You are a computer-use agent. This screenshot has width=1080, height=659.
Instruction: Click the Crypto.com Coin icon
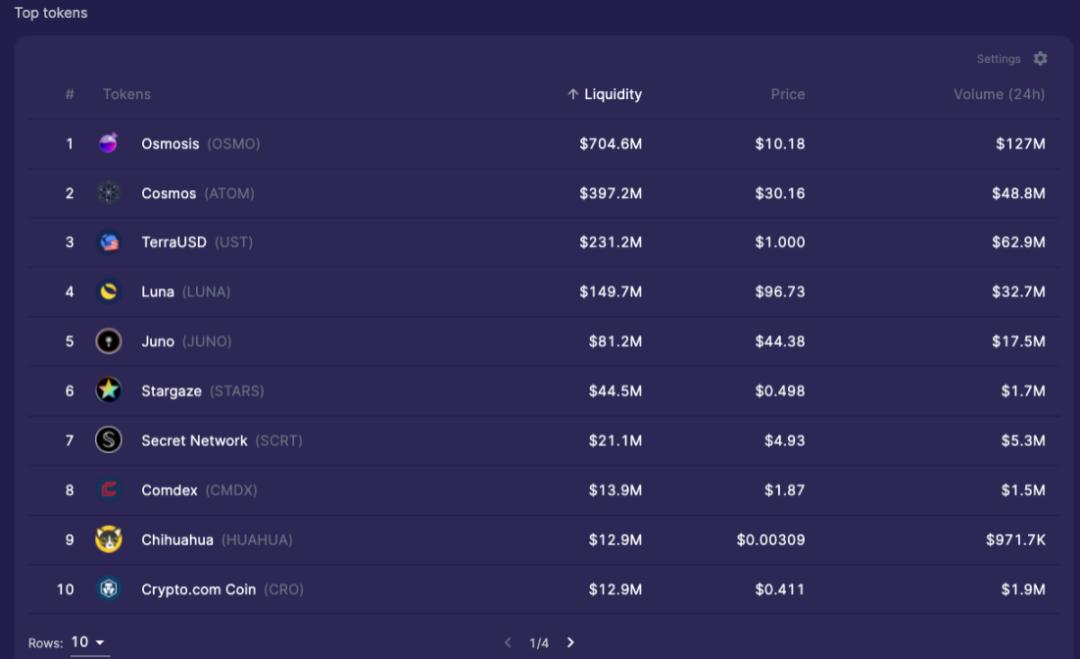pyautogui.click(x=108, y=589)
